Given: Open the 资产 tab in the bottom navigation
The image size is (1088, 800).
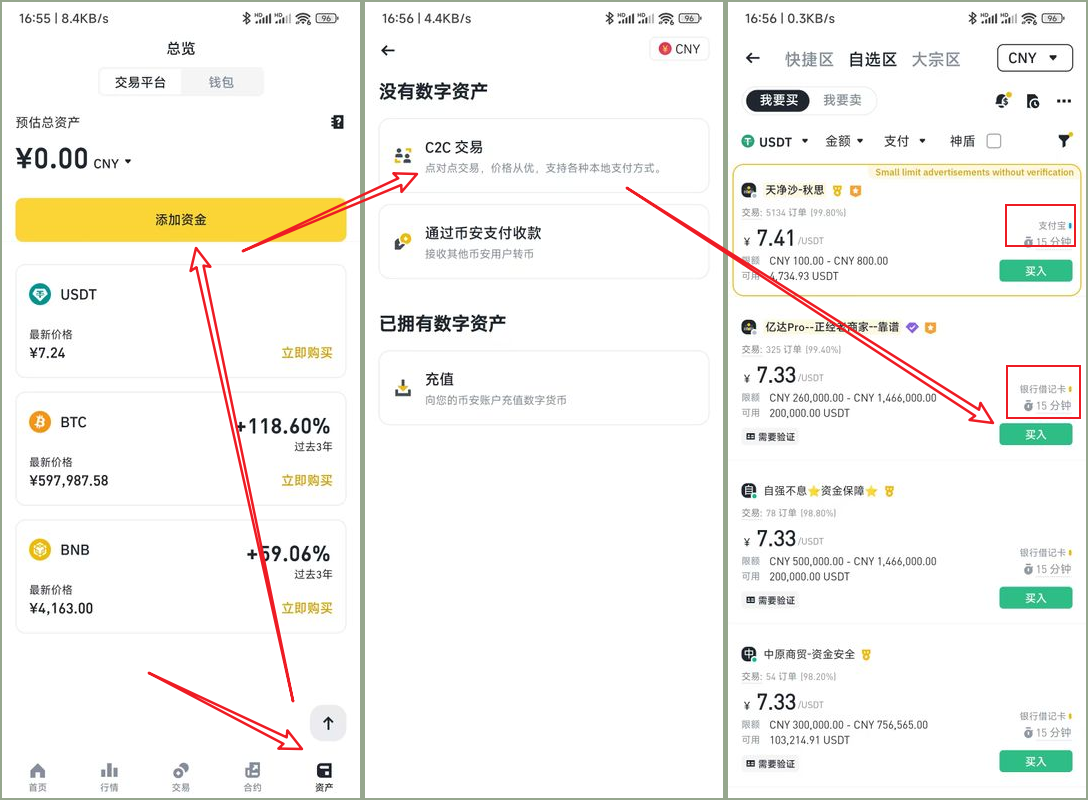Looking at the screenshot, I should pyautogui.click(x=324, y=776).
